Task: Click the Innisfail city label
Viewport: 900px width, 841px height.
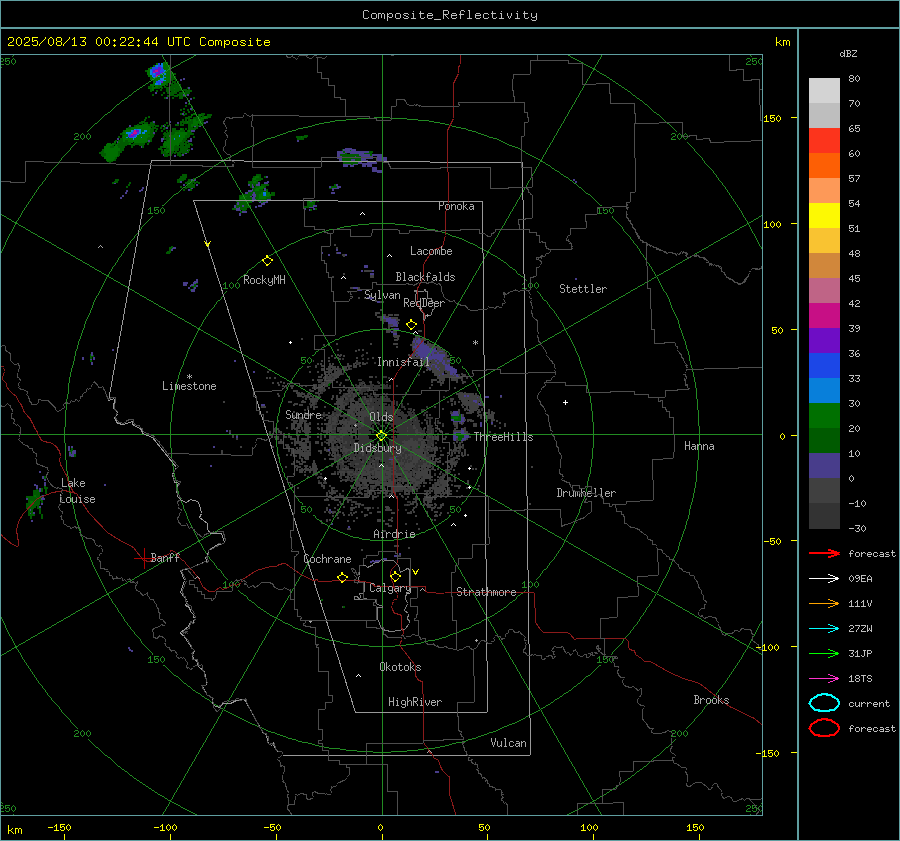Action: pyautogui.click(x=403, y=362)
